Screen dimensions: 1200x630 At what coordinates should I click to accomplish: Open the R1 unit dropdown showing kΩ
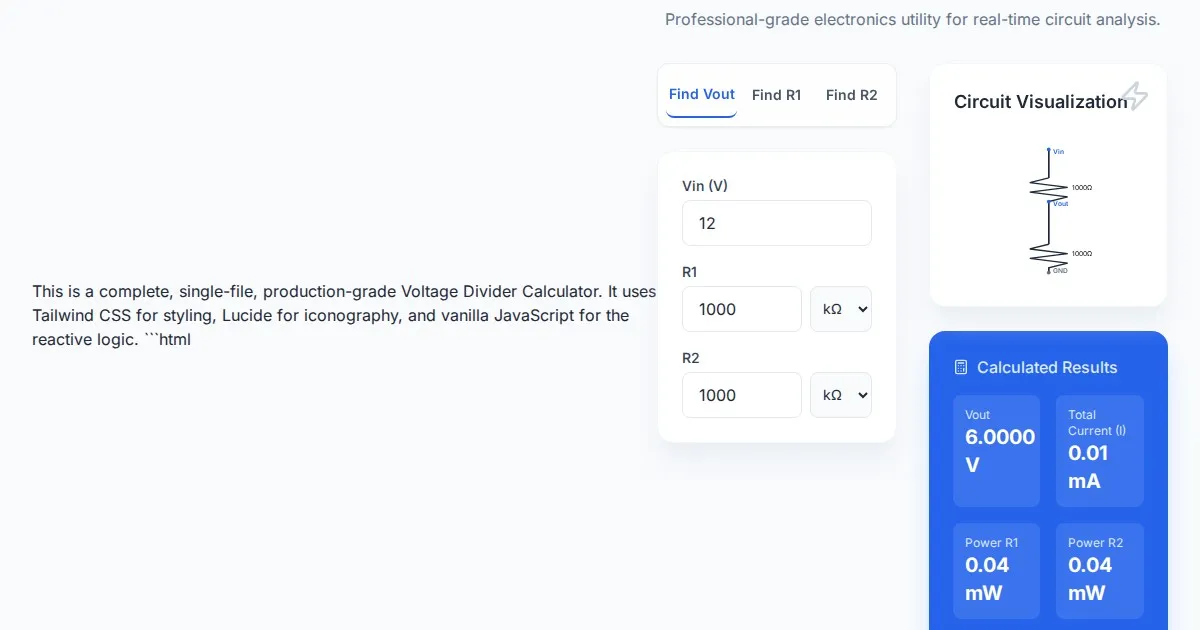click(x=840, y=309)
